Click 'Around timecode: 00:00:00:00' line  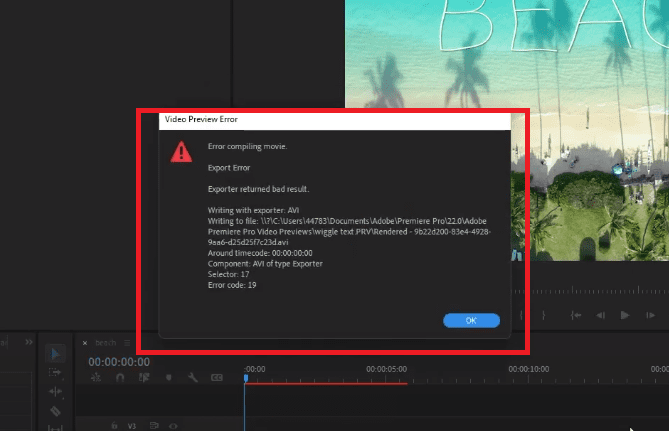click(260, 253)
